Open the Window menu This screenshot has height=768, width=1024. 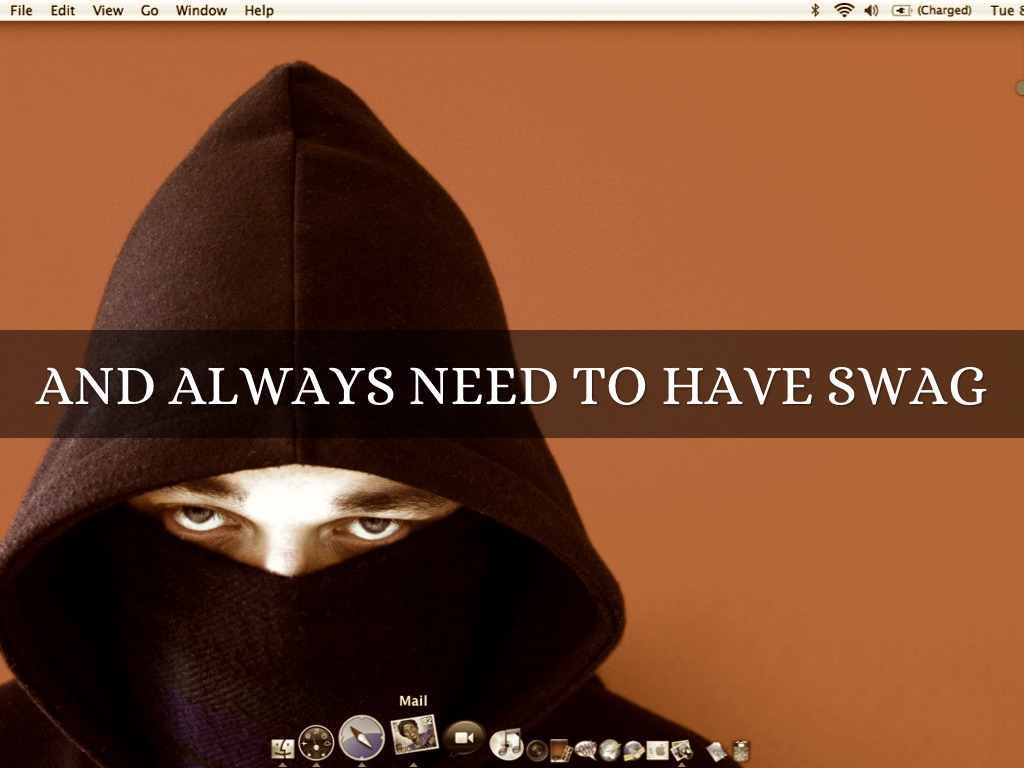click(x=201, y=10)
